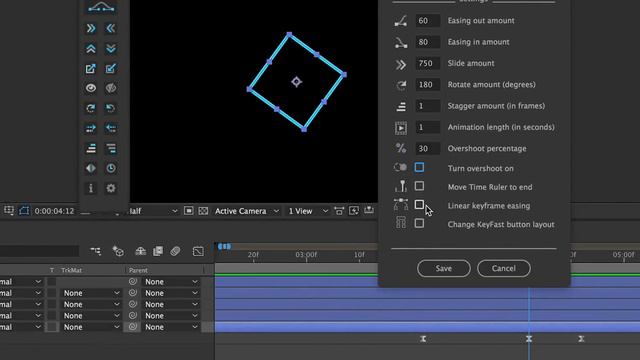The image size is (640, 360).
Task: Click KeyFast right dashed-arrow icon
Action: click(x=91, y=129)
